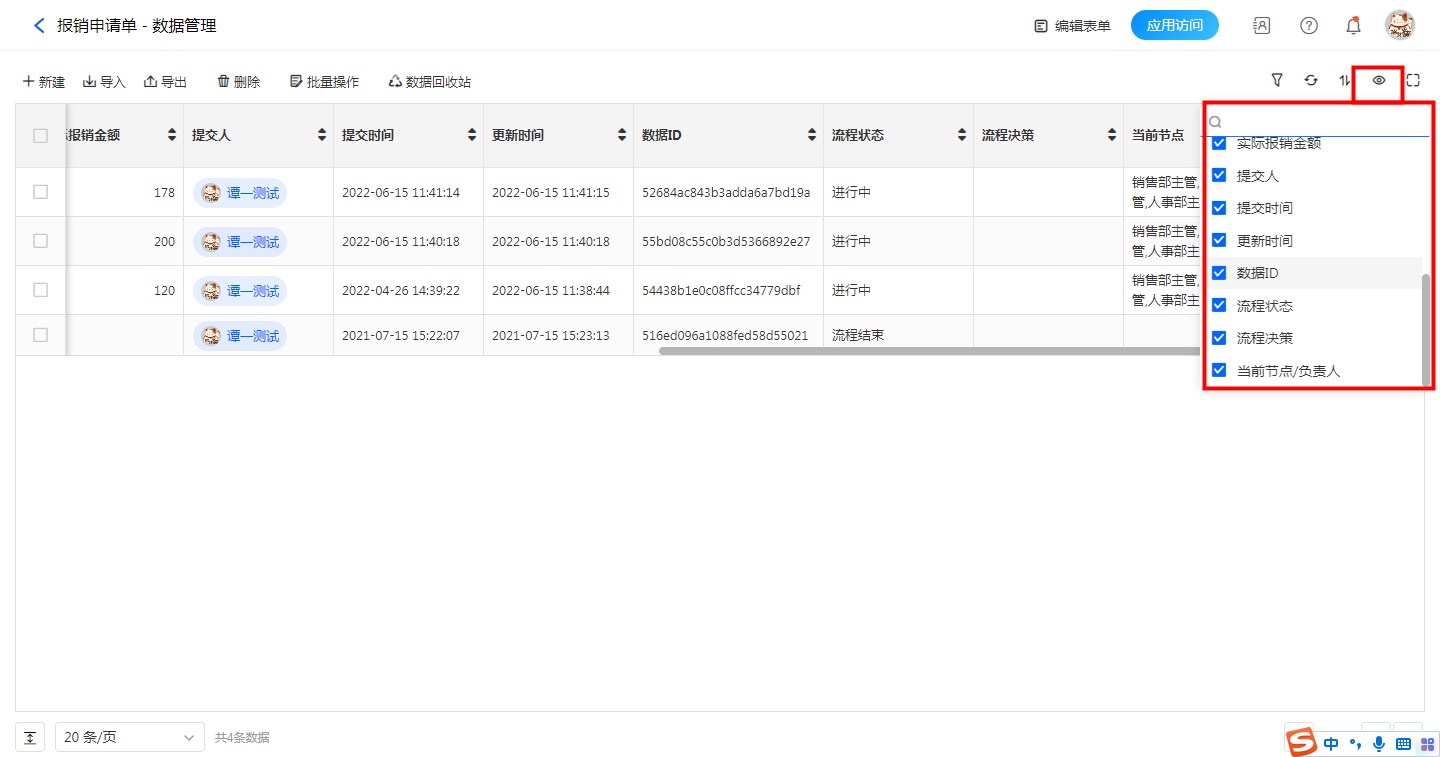1440x757 pixels.
Task: Uncheck the 提交时间 column checkbox
Action: (x=1219, y=208)
